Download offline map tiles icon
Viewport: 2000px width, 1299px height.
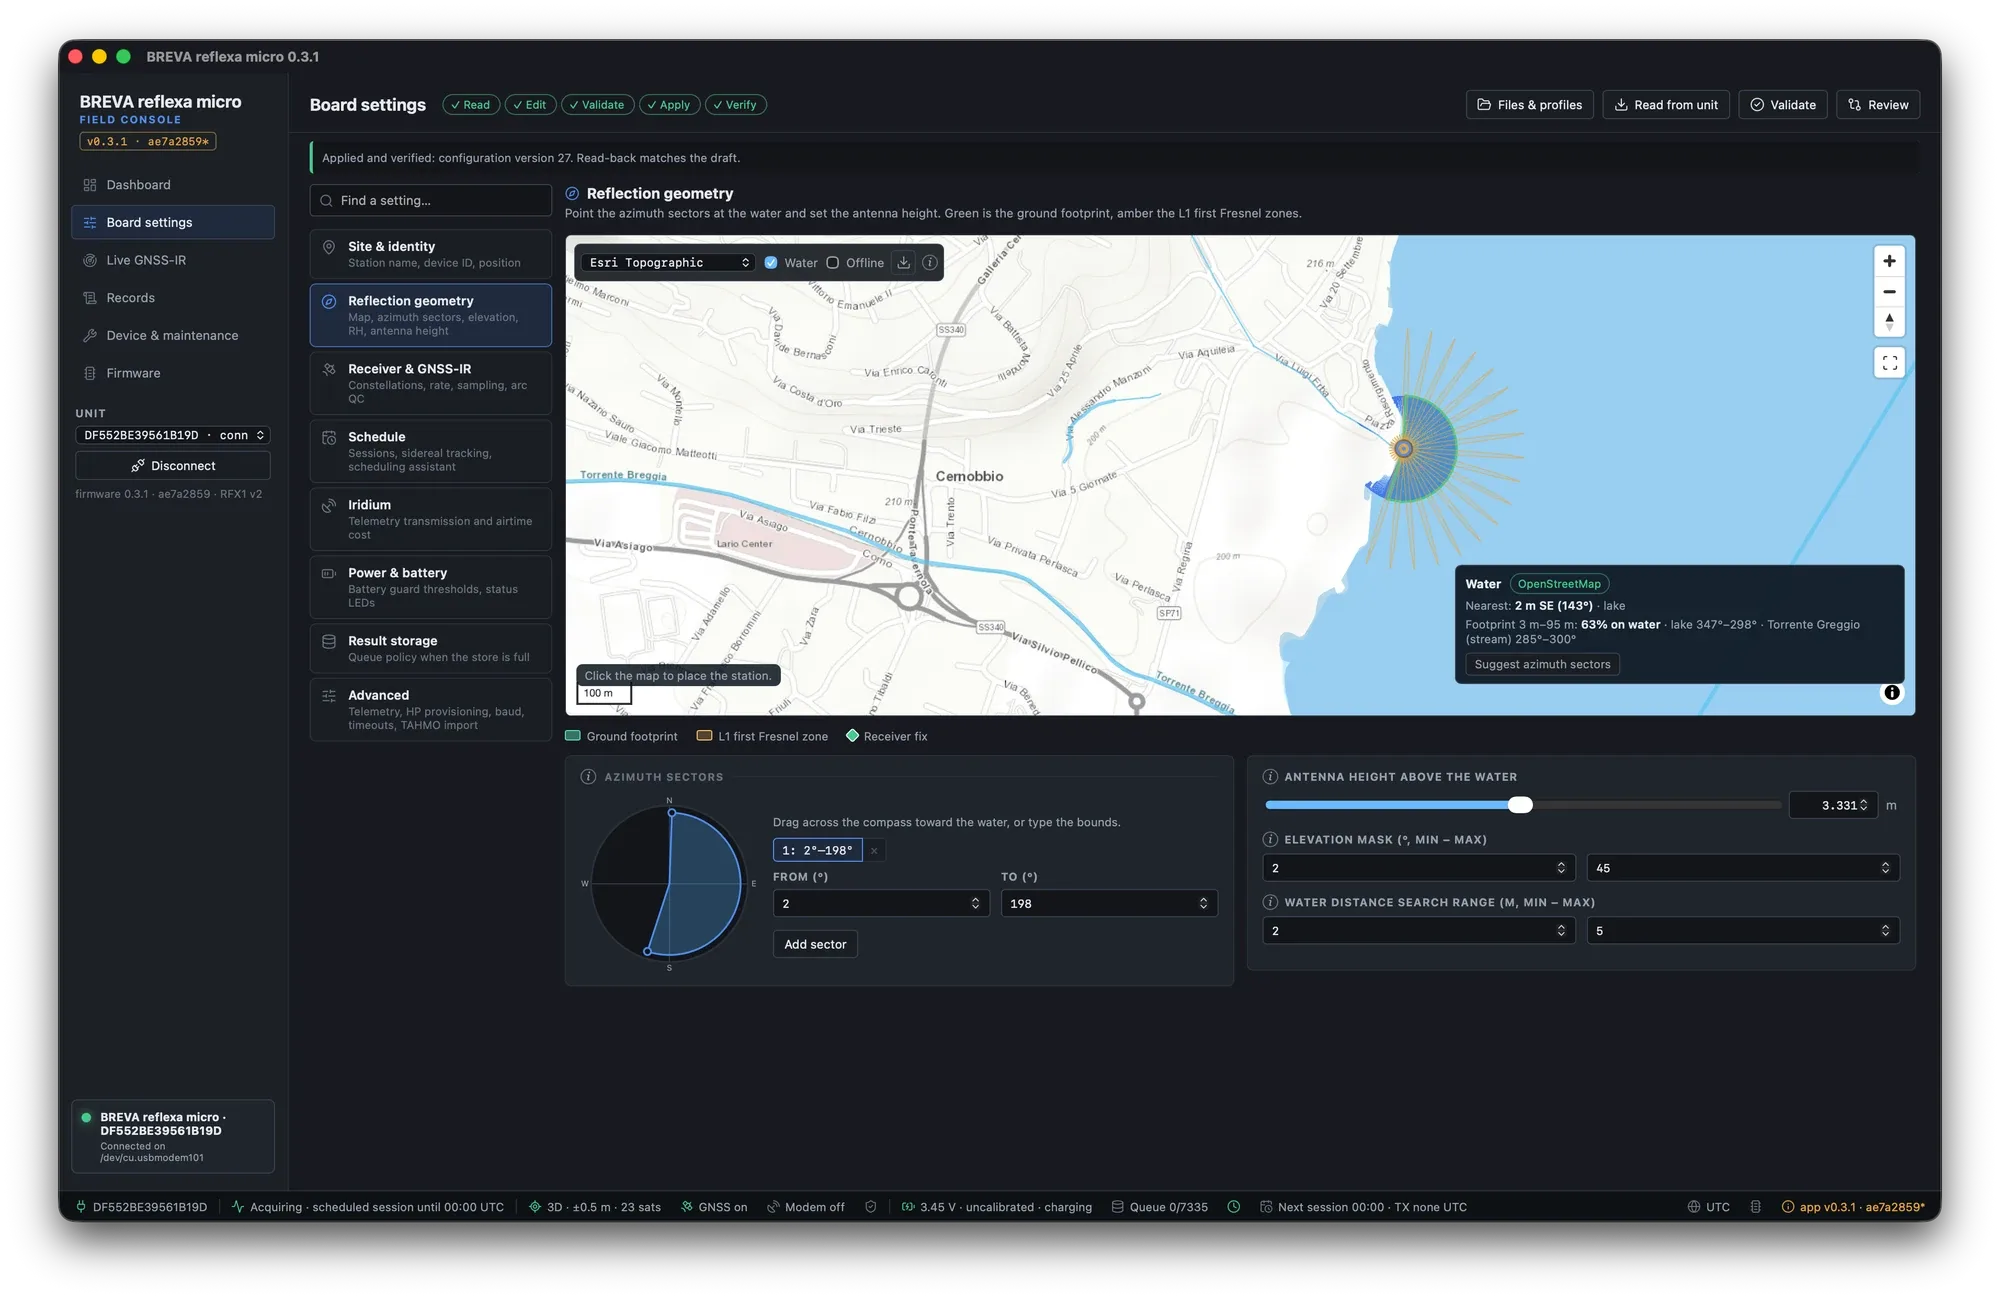[x=903, y=263]
